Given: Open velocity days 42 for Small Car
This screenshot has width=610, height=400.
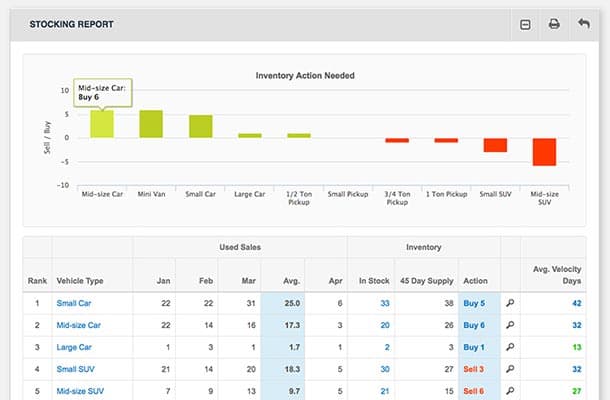Looking at the screenshot, I should pos(577,303).
